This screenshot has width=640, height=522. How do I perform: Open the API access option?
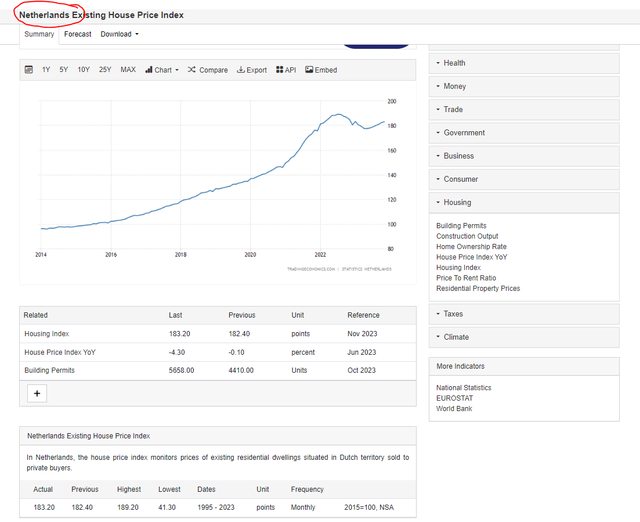click(x=286, y=70)
